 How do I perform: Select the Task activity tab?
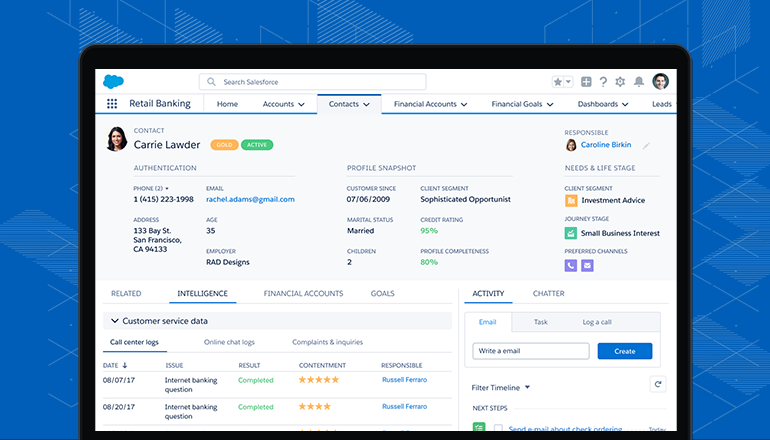tap(541, 322)
